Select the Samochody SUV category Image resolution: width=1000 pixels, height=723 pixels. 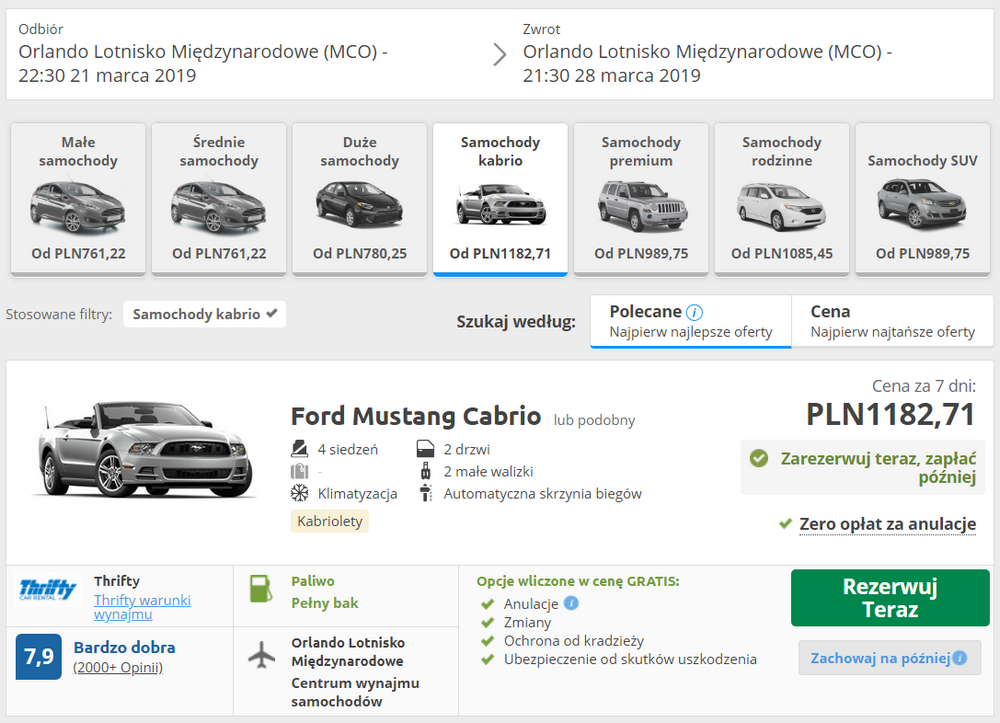tap(922, 200)
